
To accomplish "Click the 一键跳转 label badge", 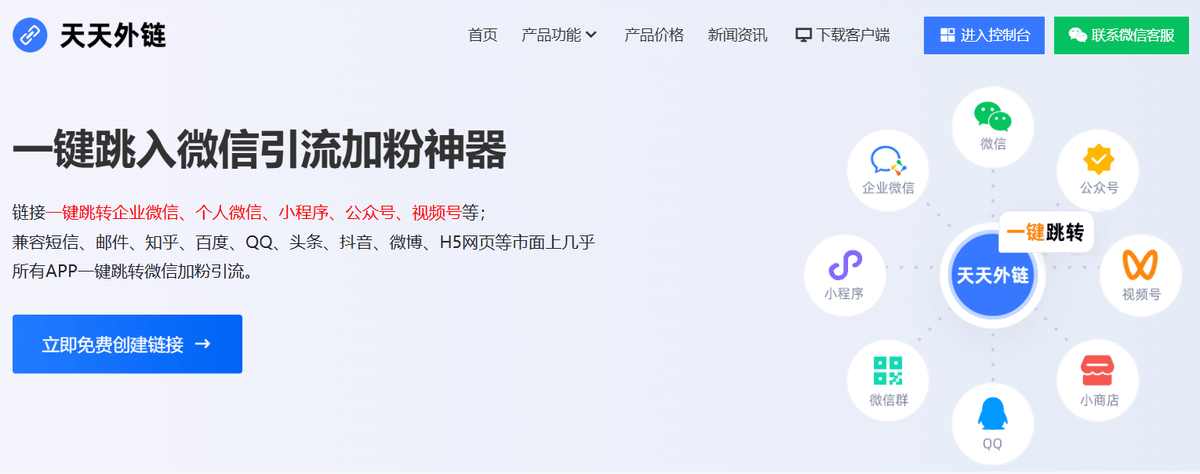I will tap(1046, 232).
